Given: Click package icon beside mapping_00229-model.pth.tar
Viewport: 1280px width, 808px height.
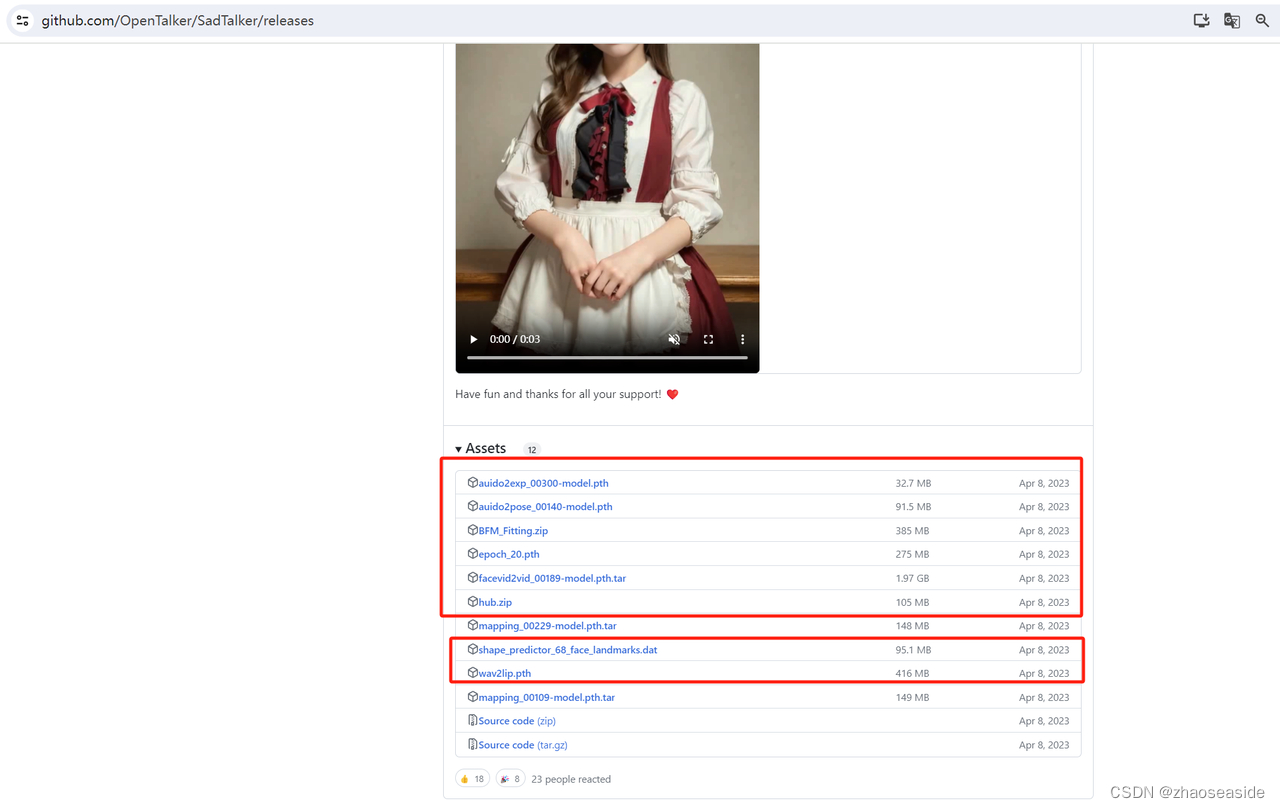Looking at the screenshot, I should [472, 625].
